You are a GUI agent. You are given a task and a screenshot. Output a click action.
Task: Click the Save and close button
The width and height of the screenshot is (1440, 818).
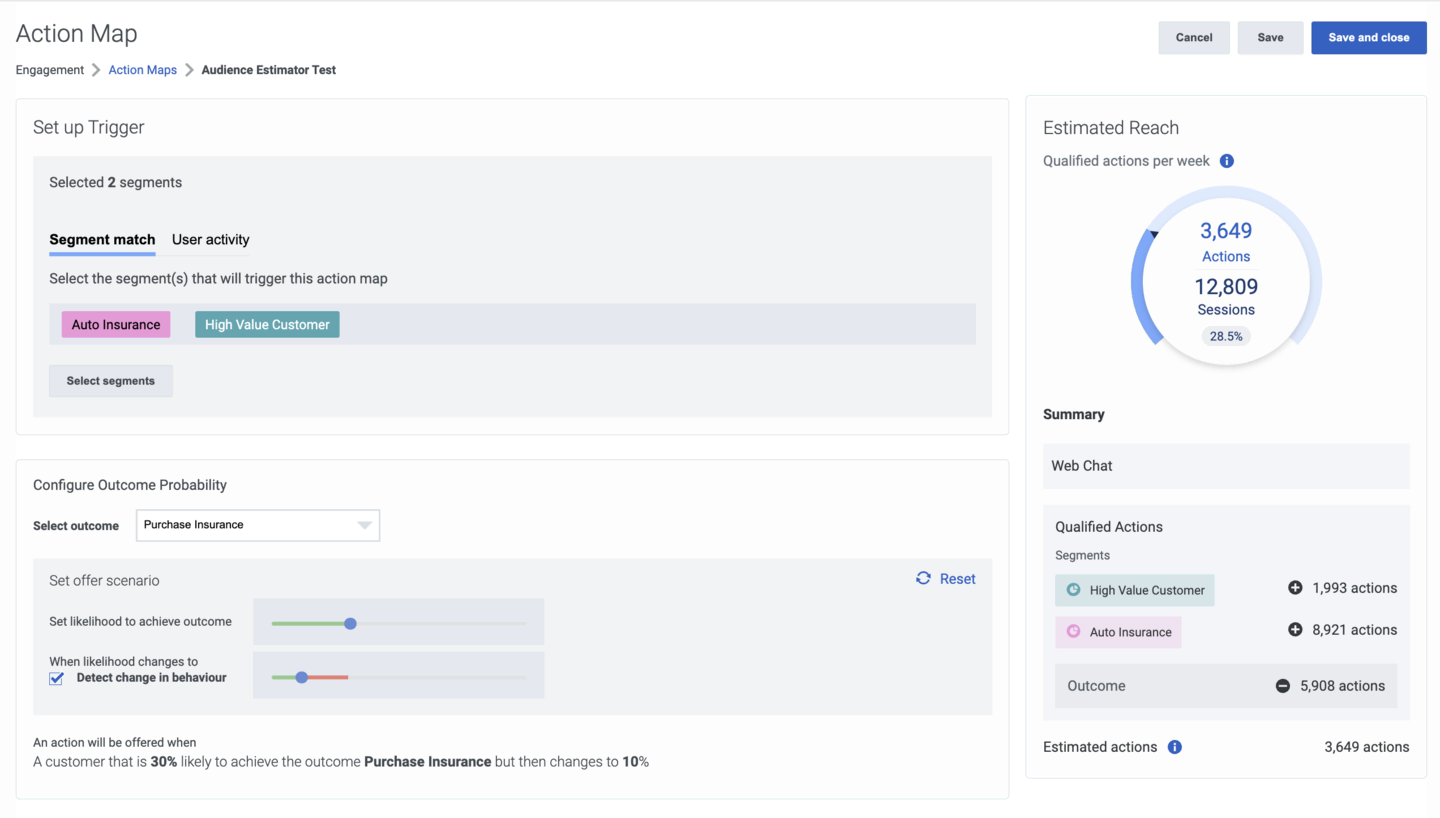click(x=1369, y=38)
